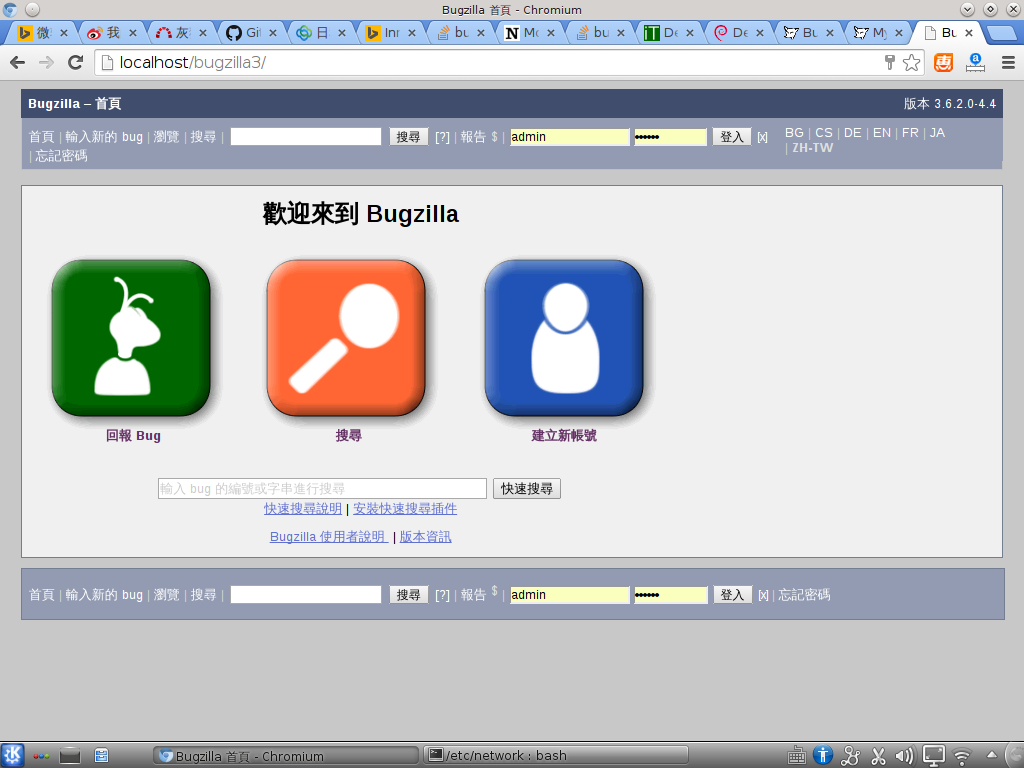Click the top 登入 login button
This screenshot has width=1024, height=768.
[731, 137]
